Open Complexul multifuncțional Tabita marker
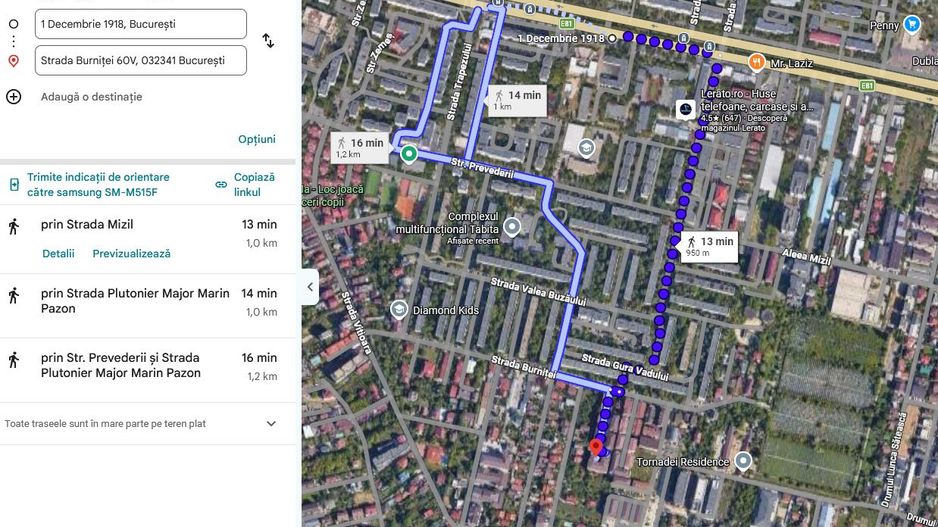 pyautogui.click(x=511, y=227)
